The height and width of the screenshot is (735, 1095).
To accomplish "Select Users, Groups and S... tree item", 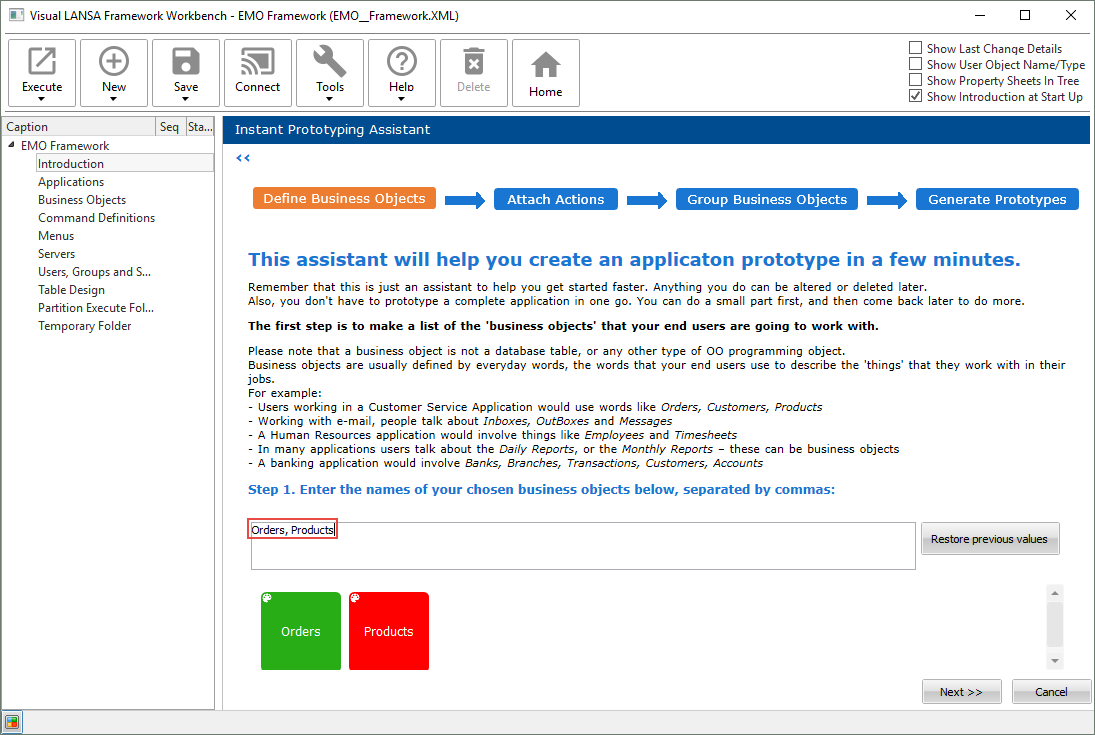I will click(x=94, y=272).
